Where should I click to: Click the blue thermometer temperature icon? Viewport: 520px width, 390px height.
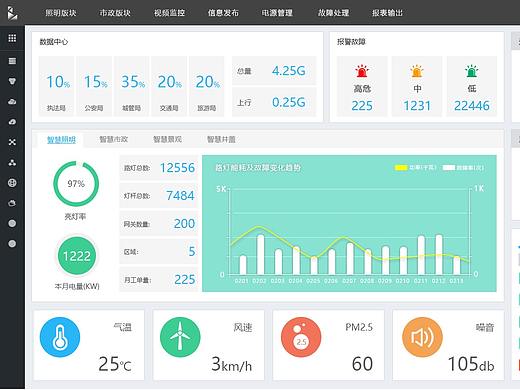click(x=60, y=337)
